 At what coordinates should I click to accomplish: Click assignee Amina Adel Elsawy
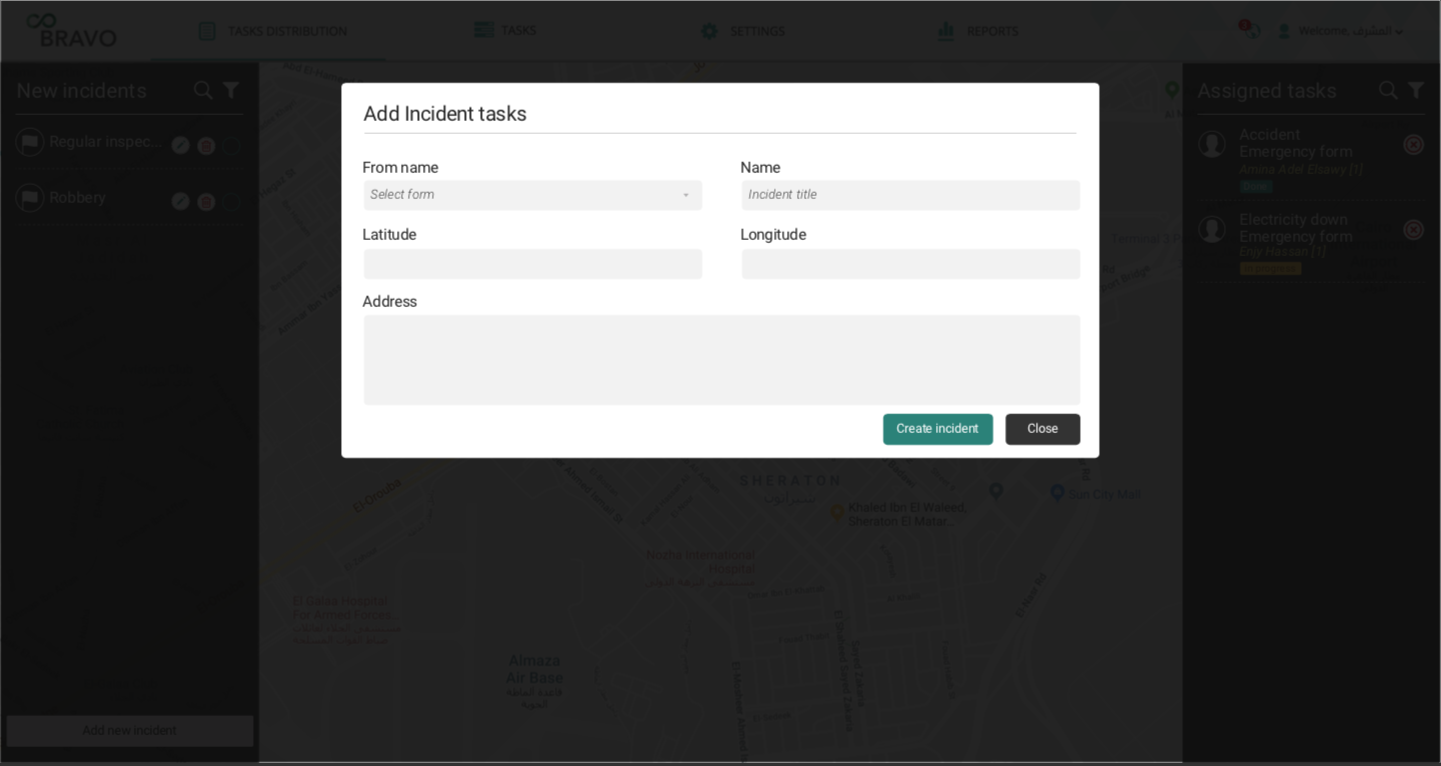1301,169
